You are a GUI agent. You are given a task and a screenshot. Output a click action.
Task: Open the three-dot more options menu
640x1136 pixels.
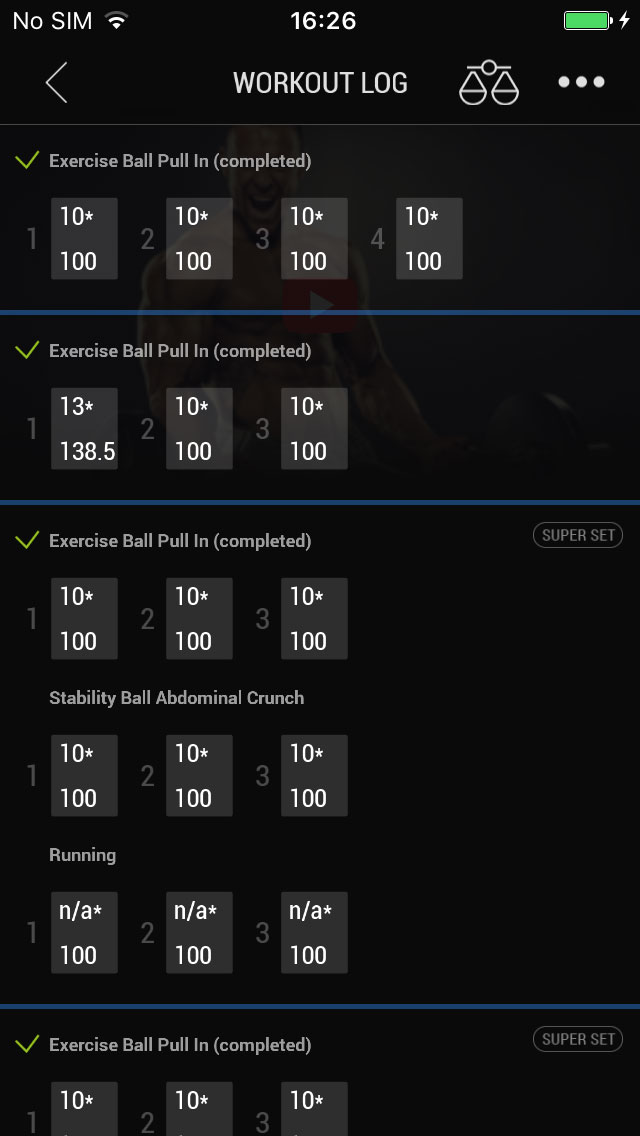(581, 83)
